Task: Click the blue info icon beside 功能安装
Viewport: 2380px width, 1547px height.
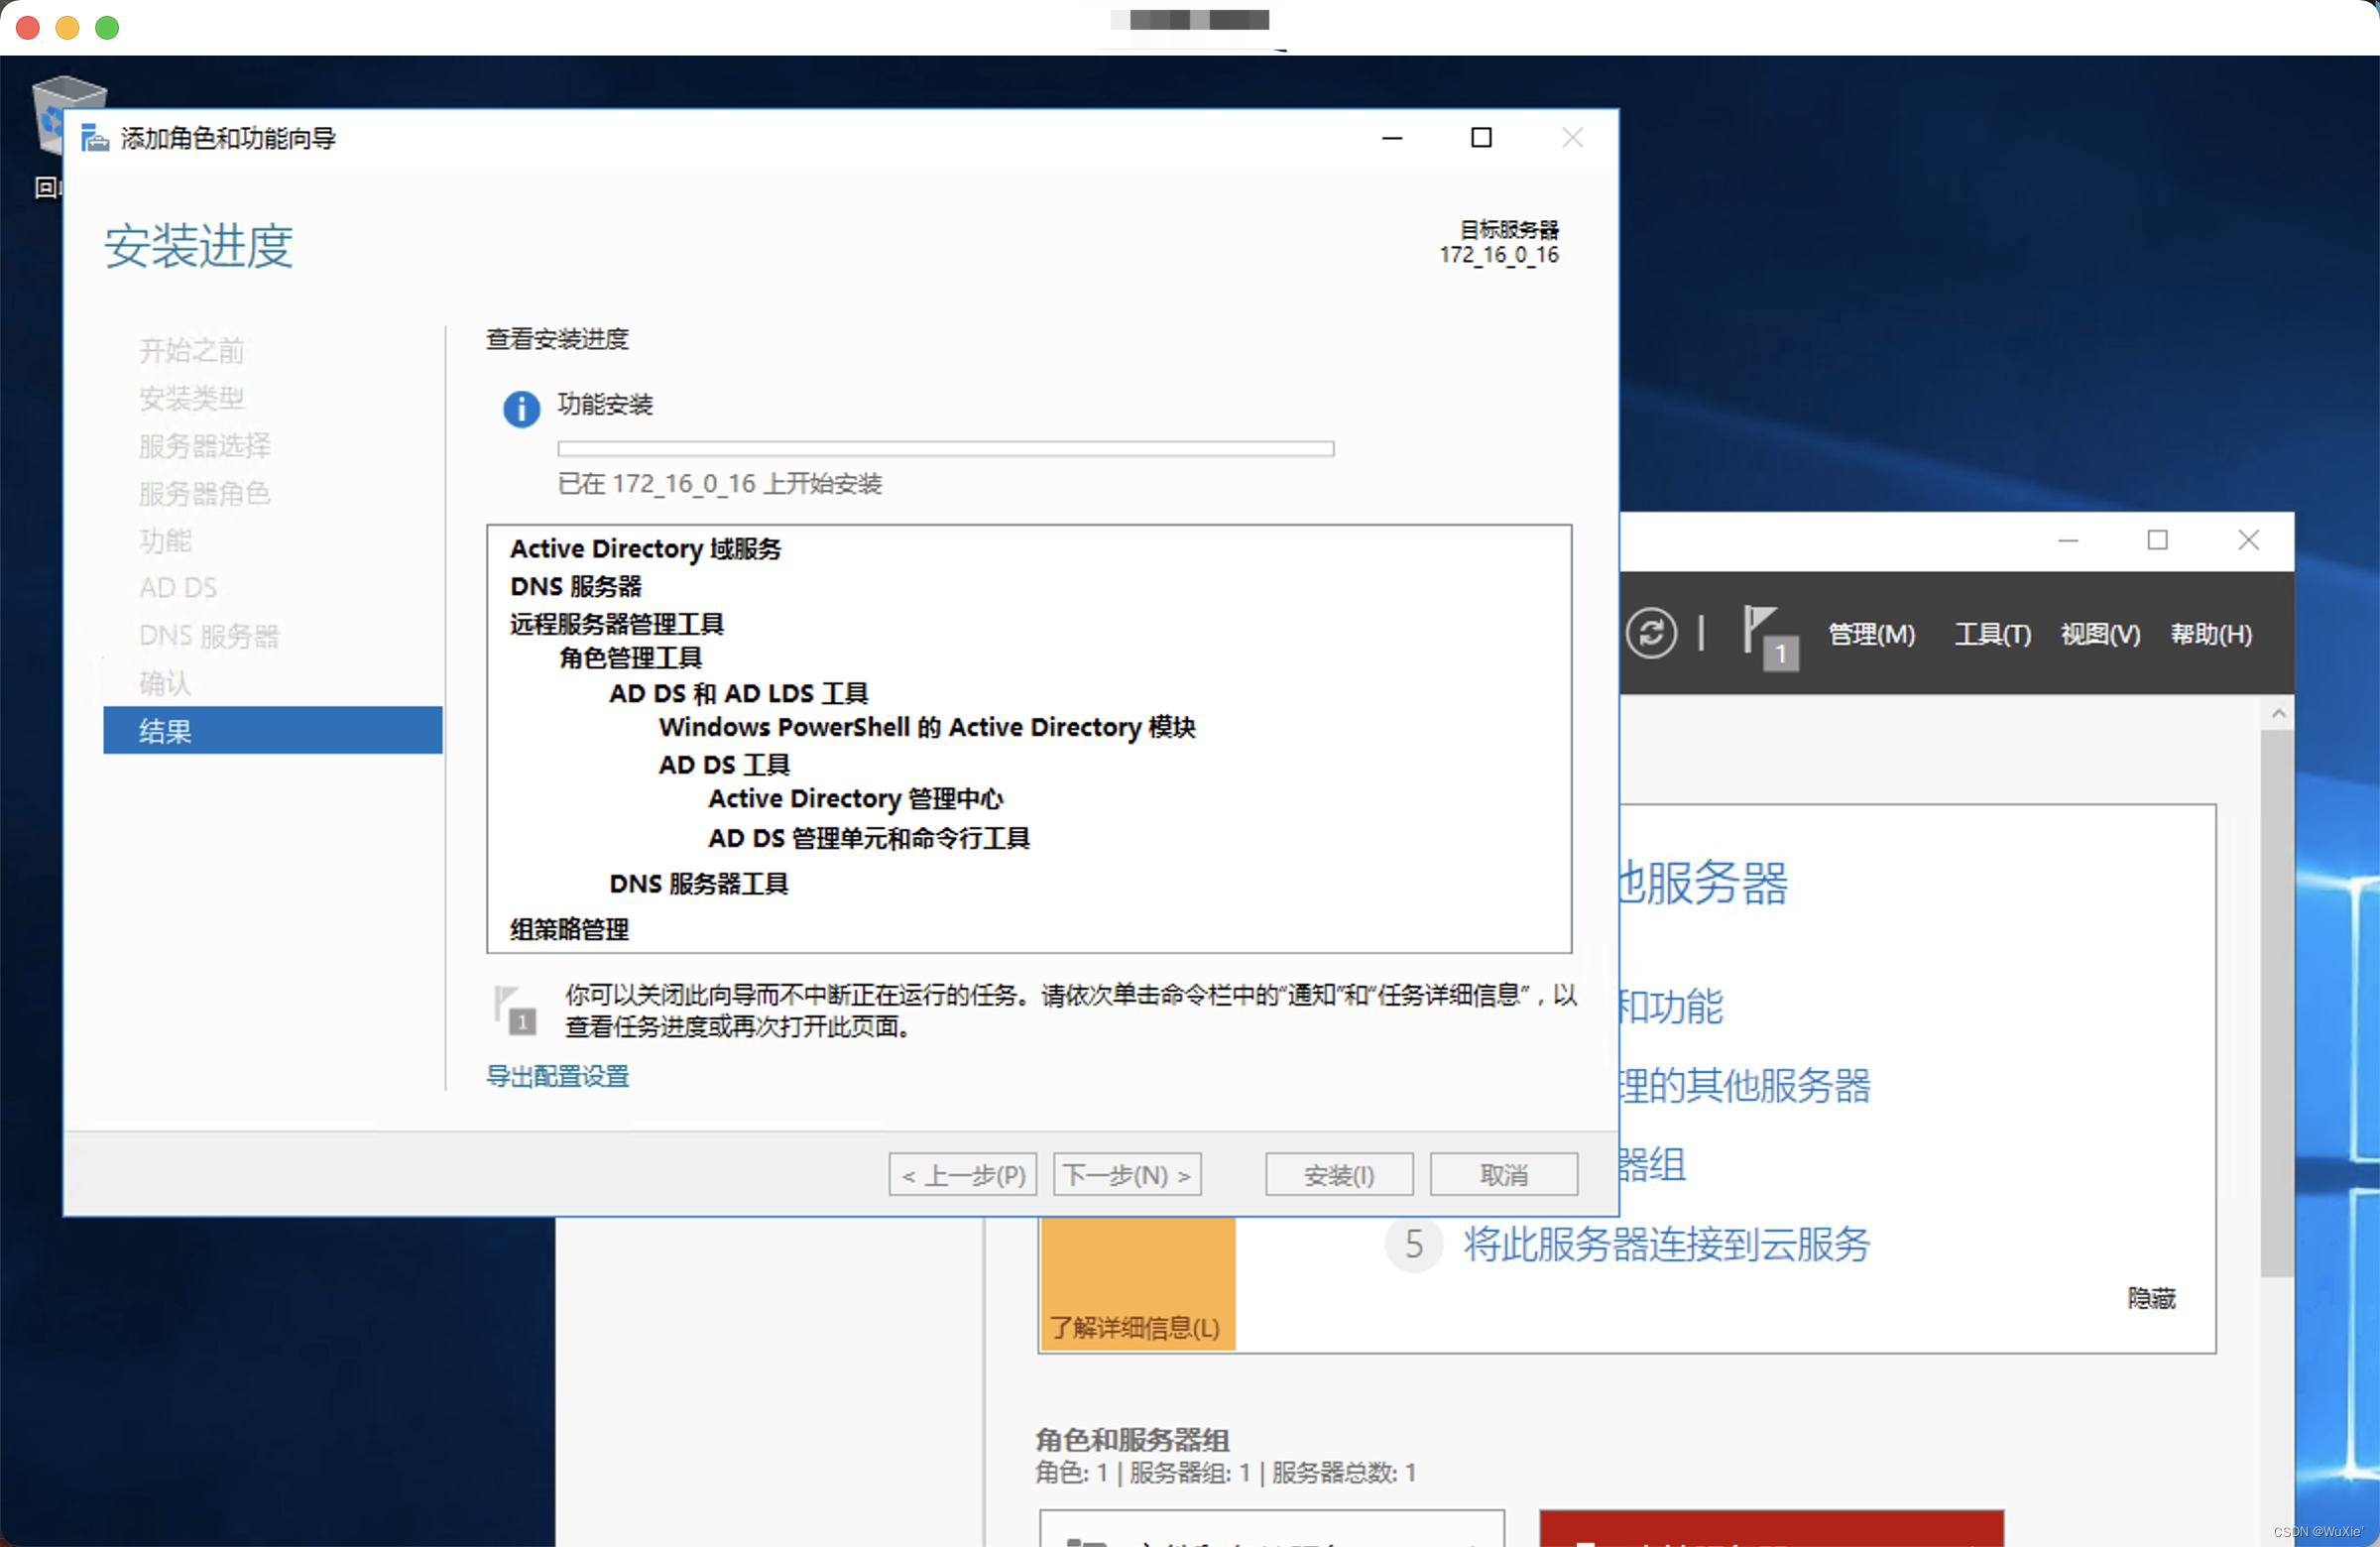Action: (x=521, y=409)
